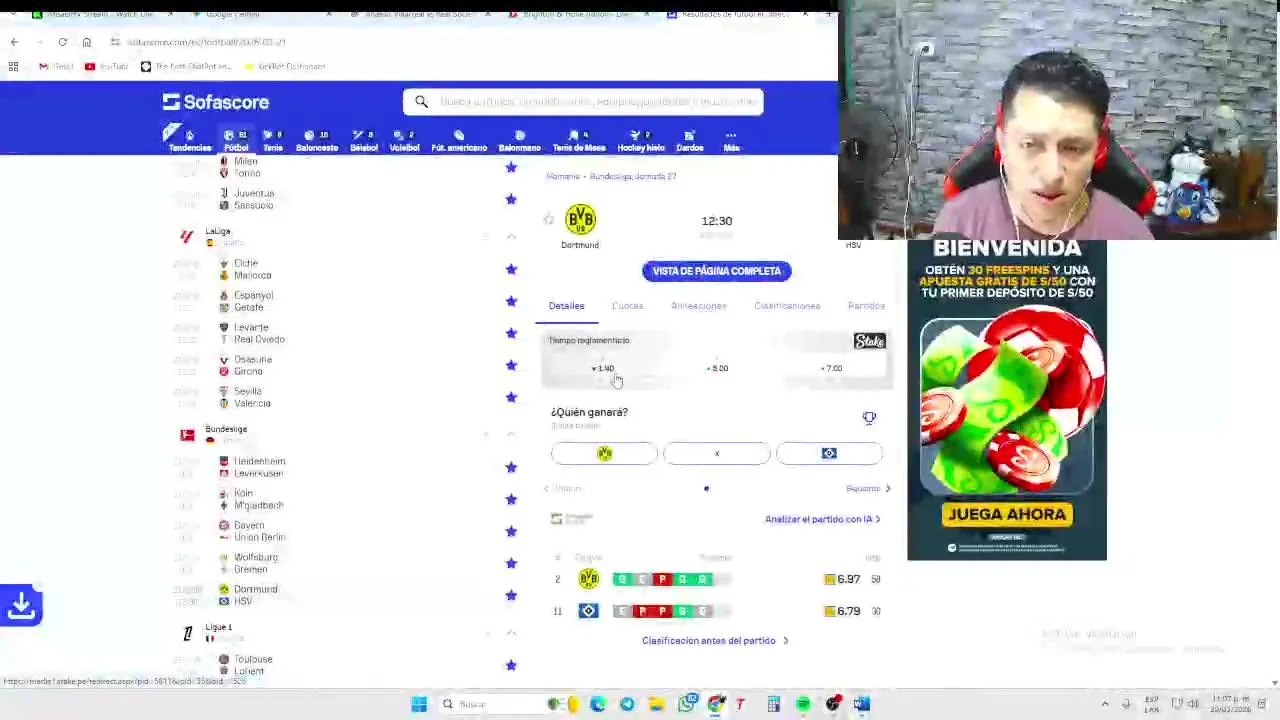
Task: Toggle favorite star for Sevilla vs Valencia
Action: pyautogui.click(x=511, y=397)
